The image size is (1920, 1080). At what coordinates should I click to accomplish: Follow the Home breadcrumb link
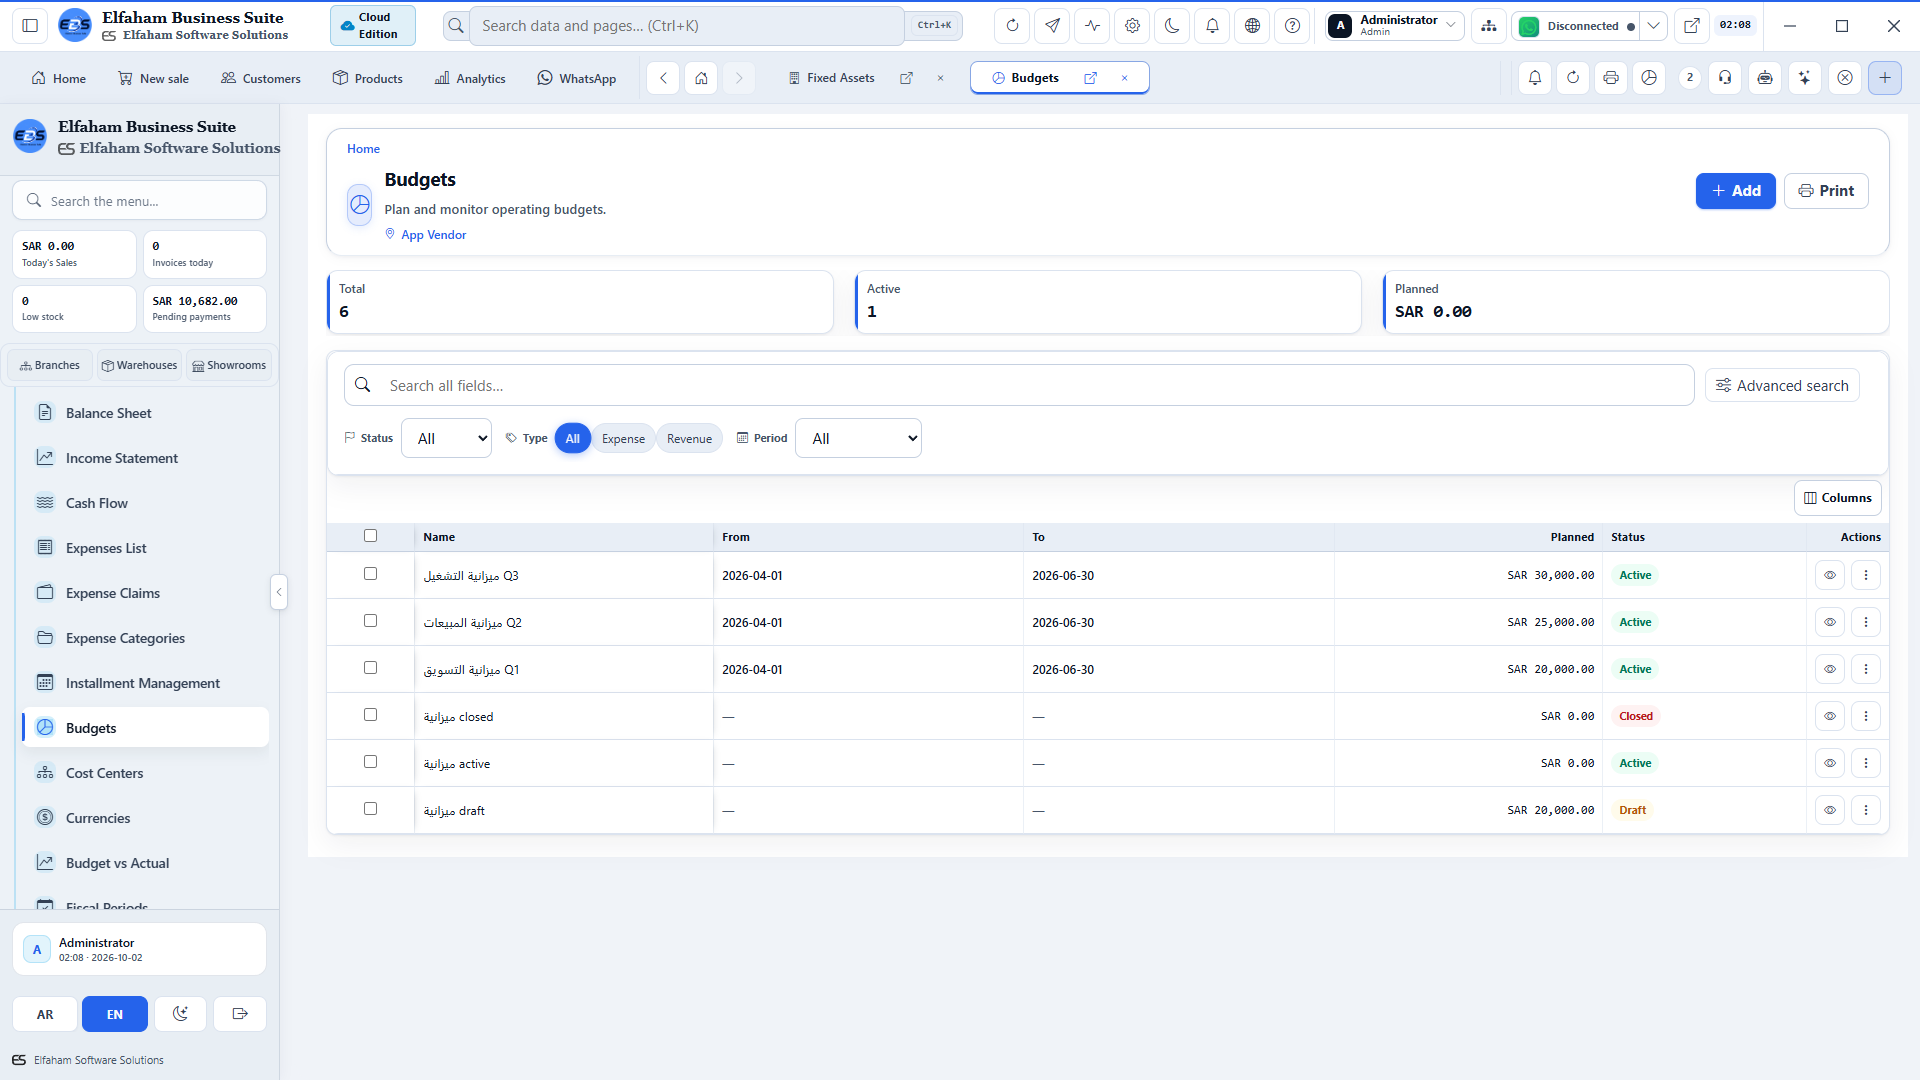(363, 149)
